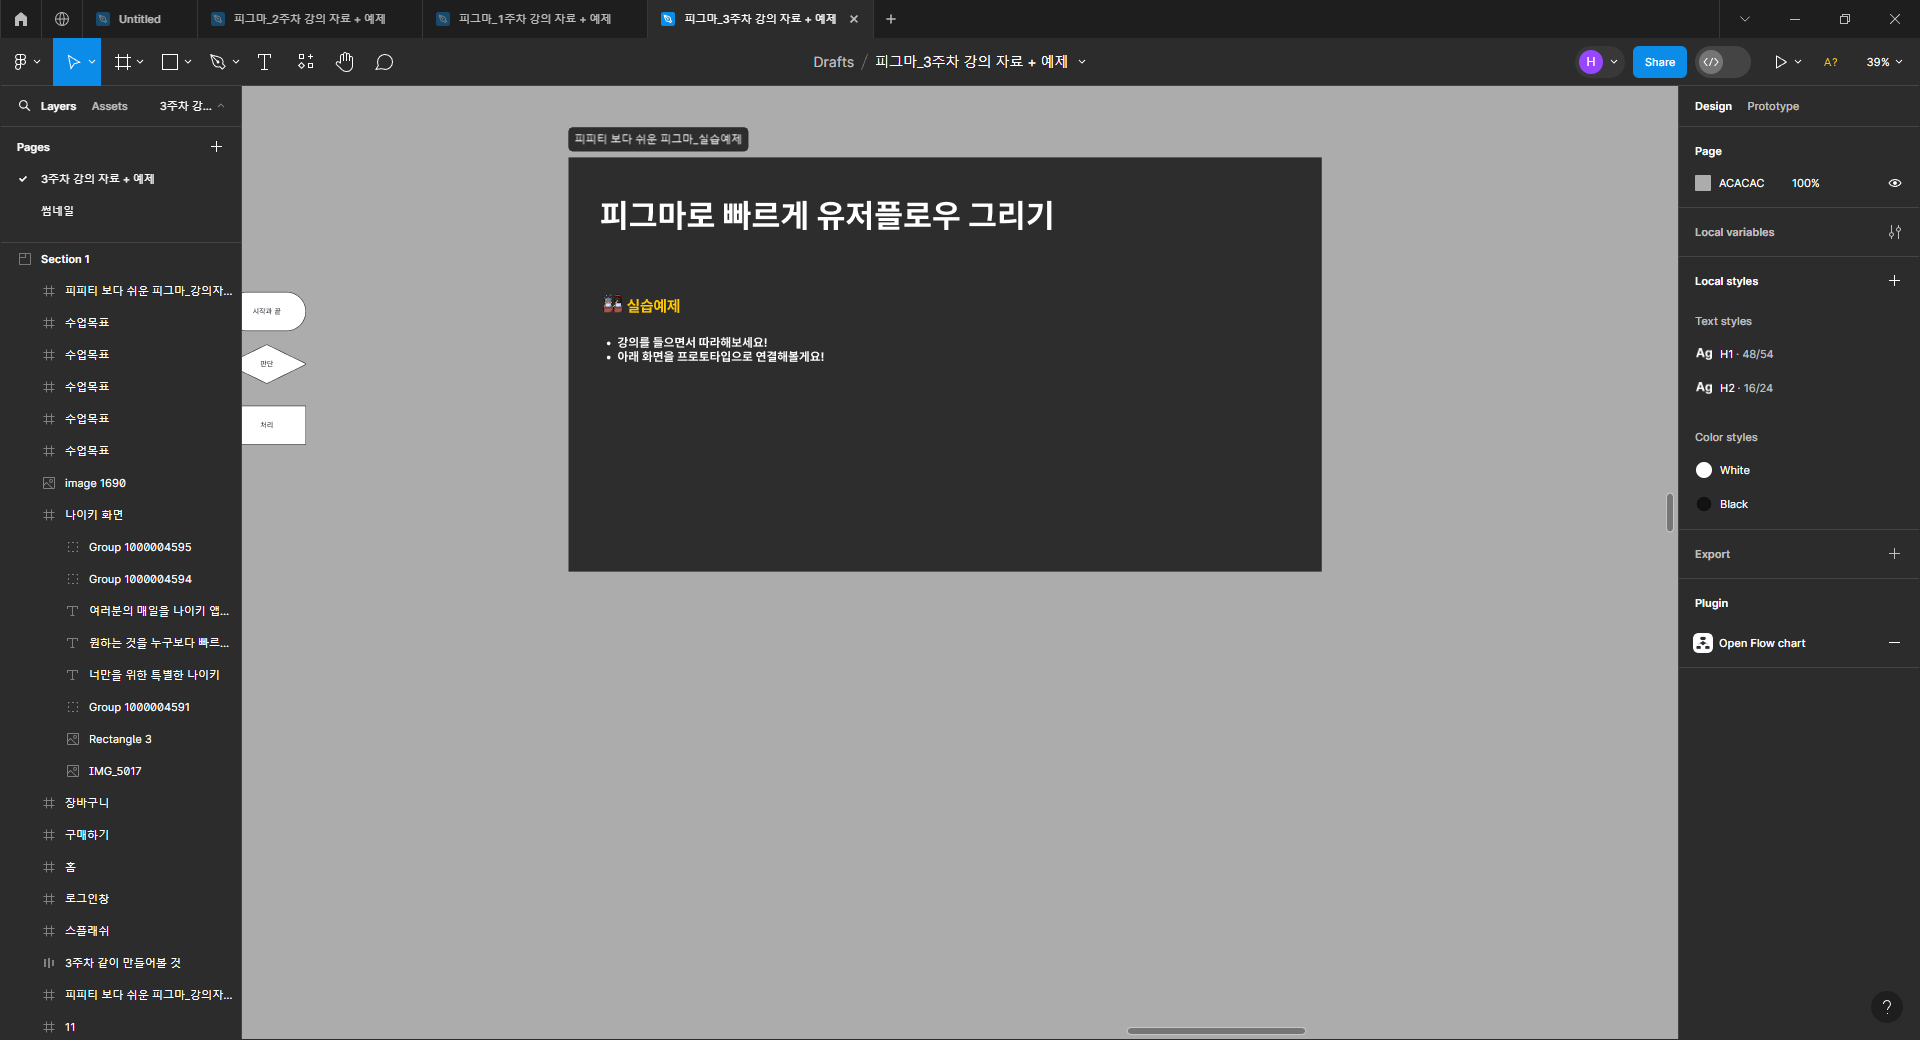Select the Hand tool
Screen dimensions: 1920x1040
(x=344, y=62)
